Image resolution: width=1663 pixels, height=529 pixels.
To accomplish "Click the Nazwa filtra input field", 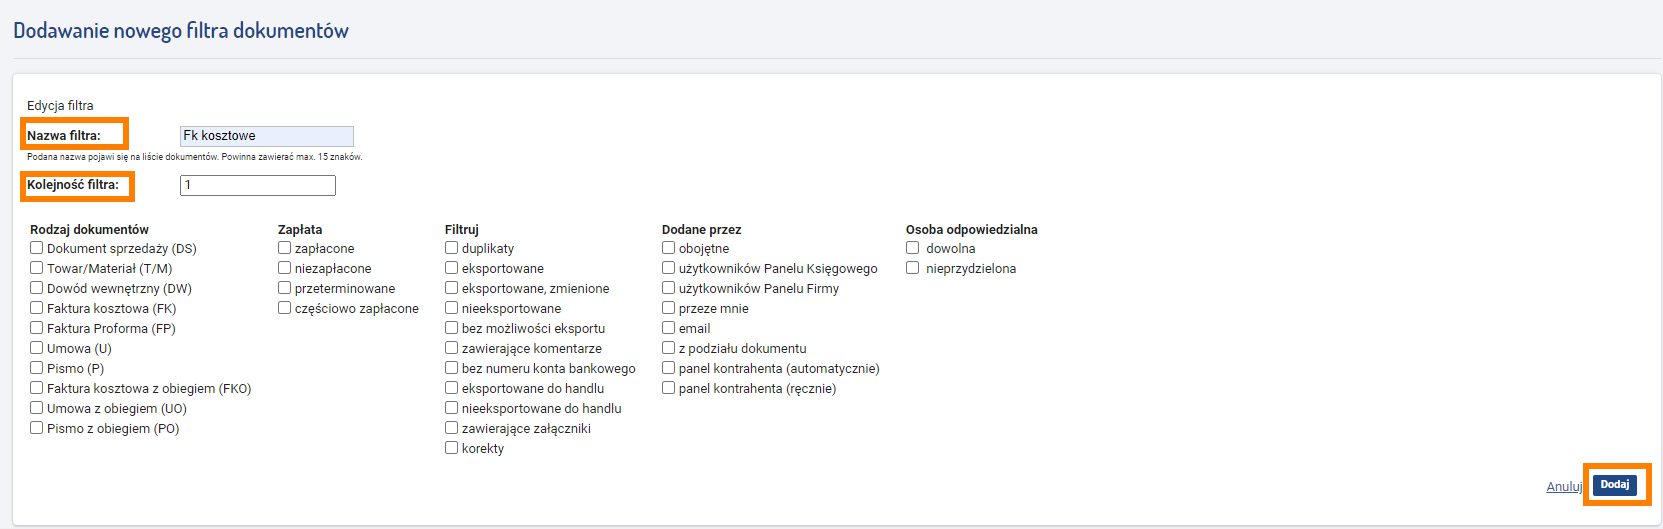I will (267, 136).
